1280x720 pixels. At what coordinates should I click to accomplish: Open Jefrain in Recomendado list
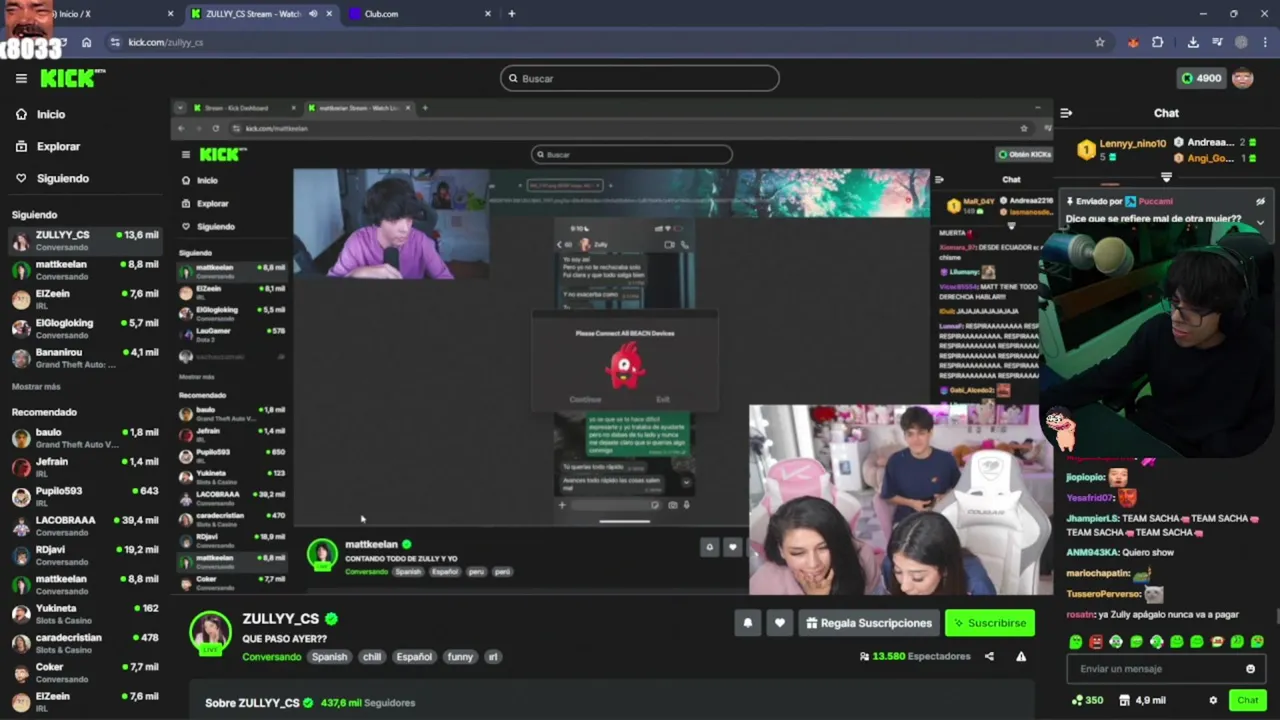(85, 467)
